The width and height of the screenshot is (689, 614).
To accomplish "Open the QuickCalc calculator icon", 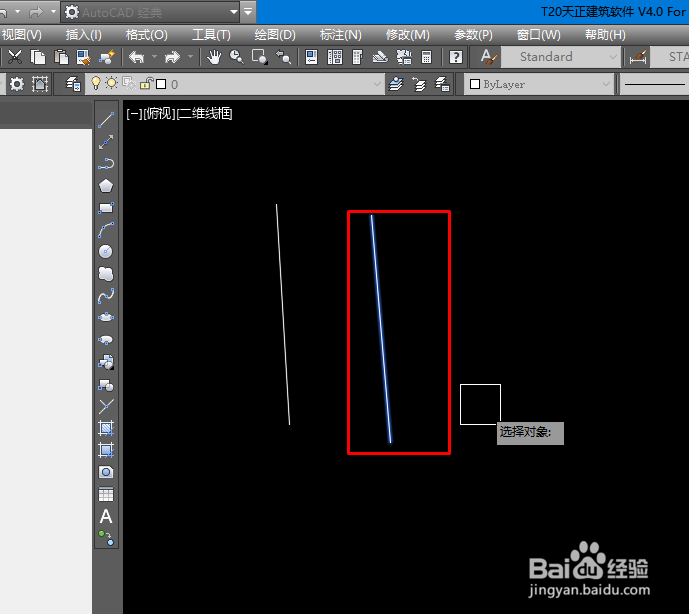I will point(426,57).
